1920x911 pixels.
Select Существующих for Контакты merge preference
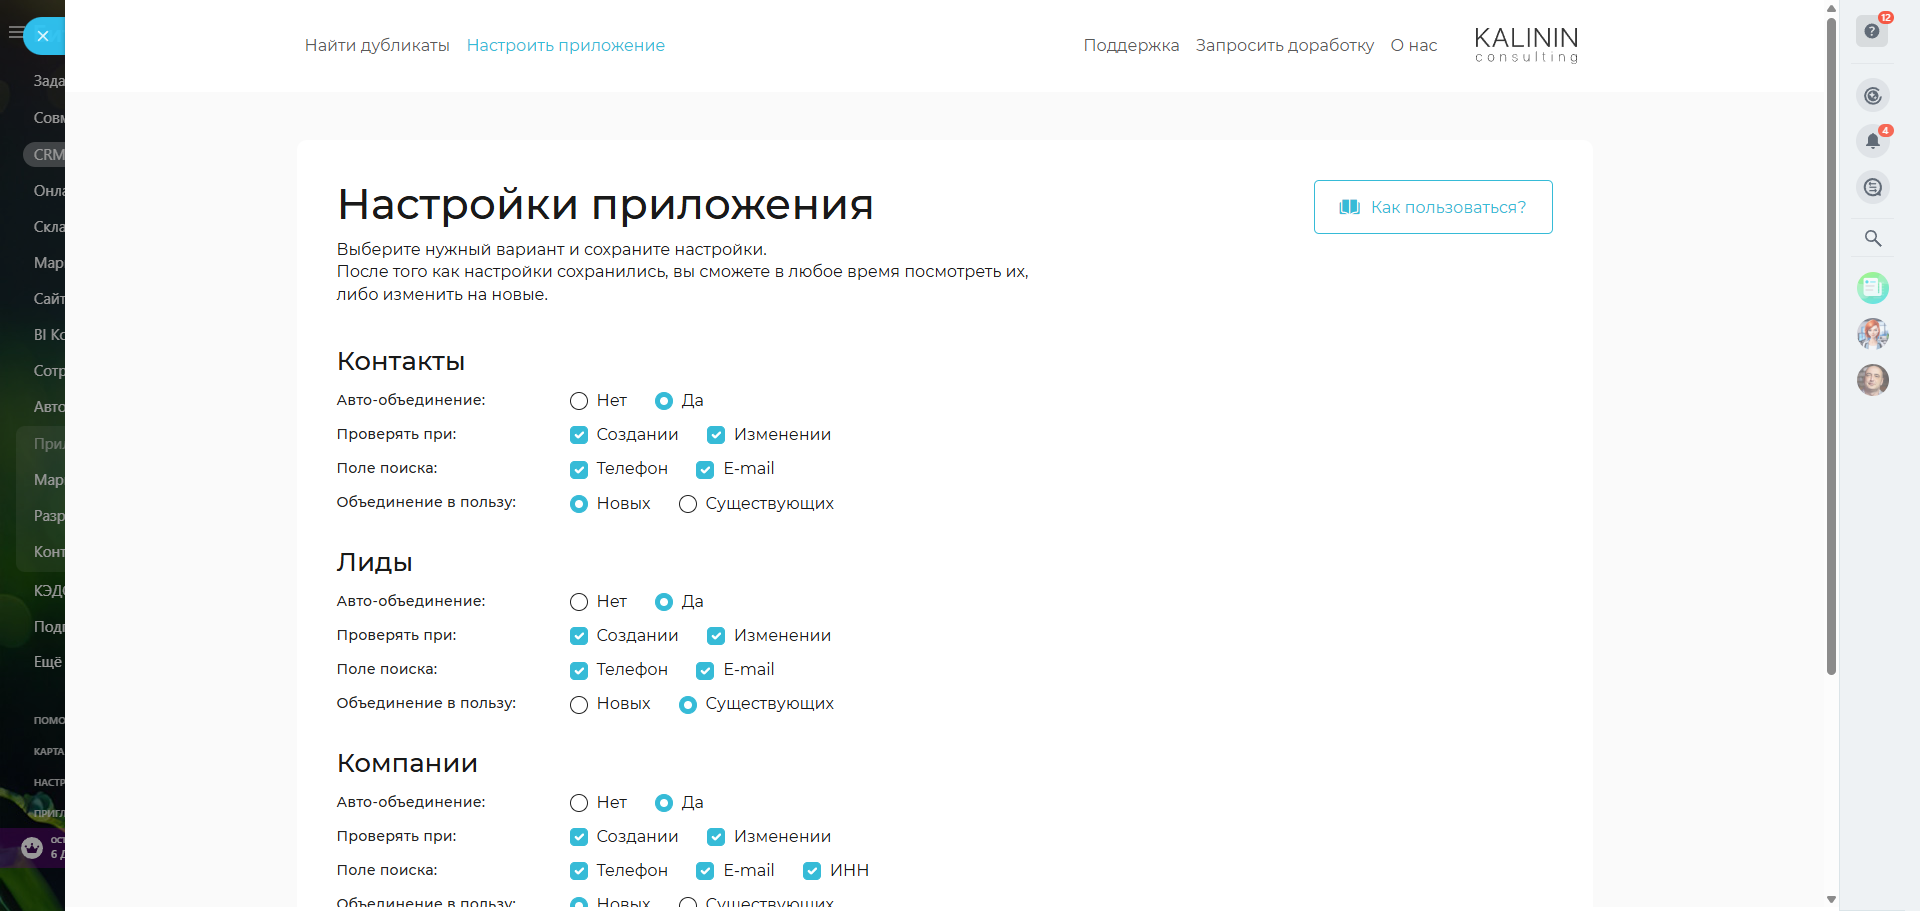tap(688, 504)
